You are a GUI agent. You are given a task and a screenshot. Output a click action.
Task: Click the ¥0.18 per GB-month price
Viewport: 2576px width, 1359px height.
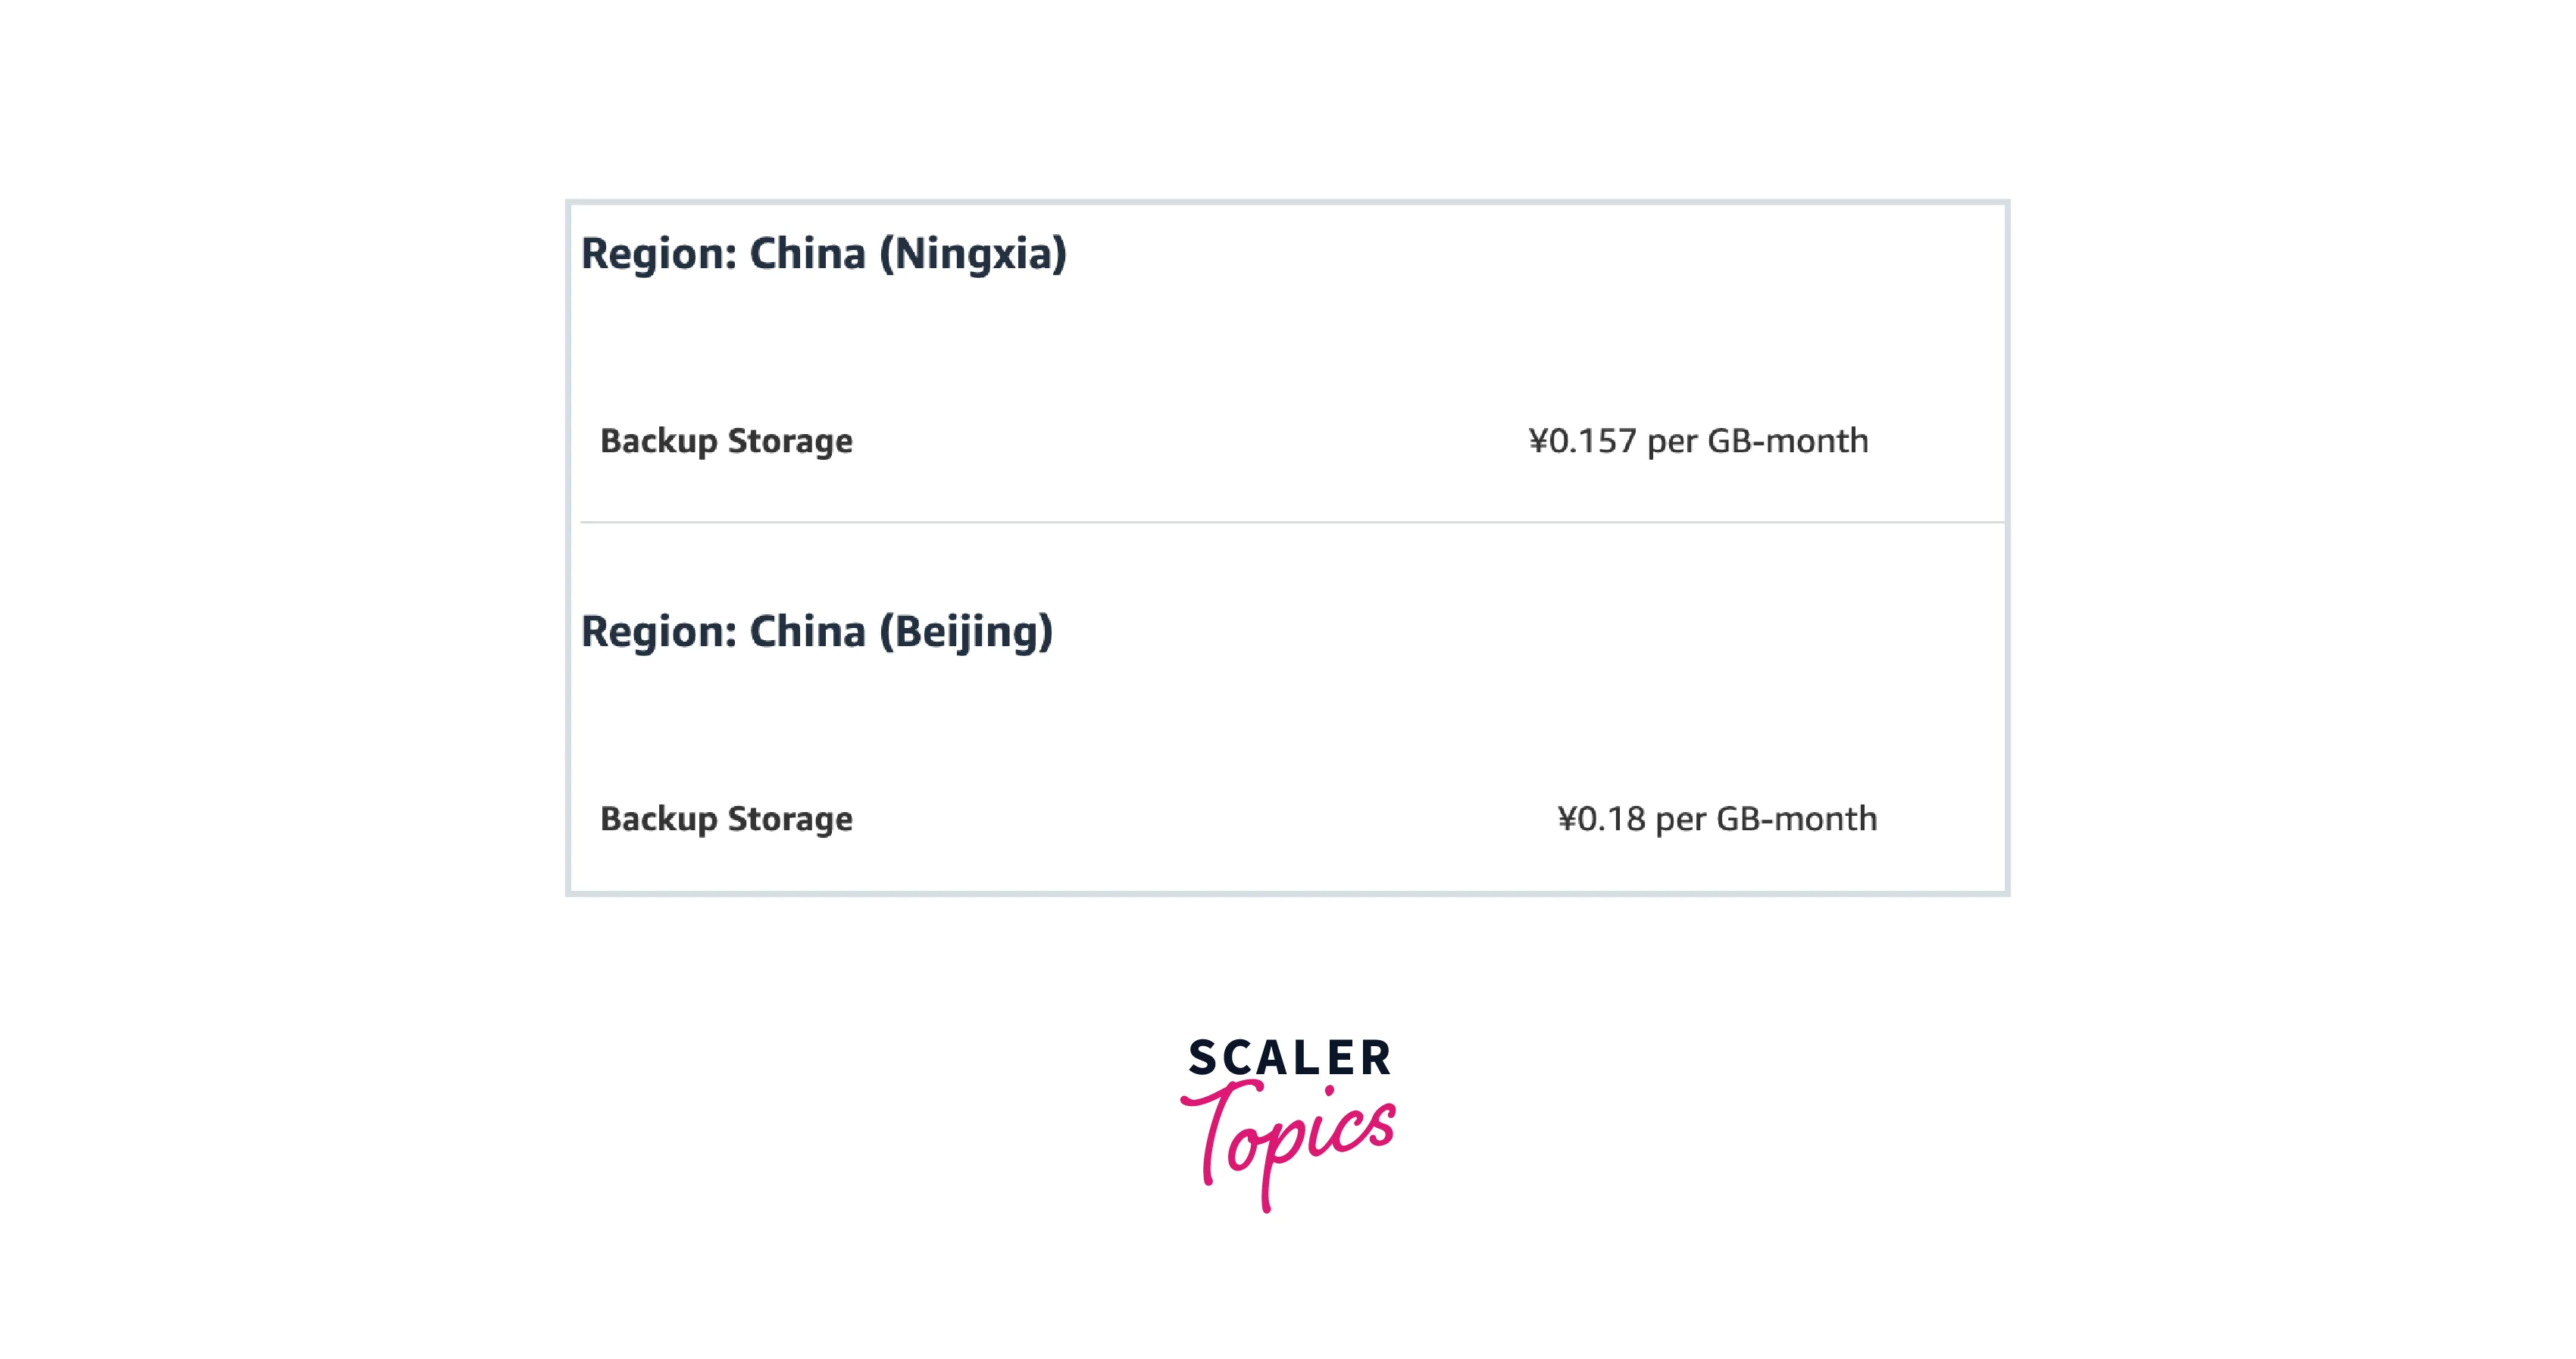point(1716,819)
